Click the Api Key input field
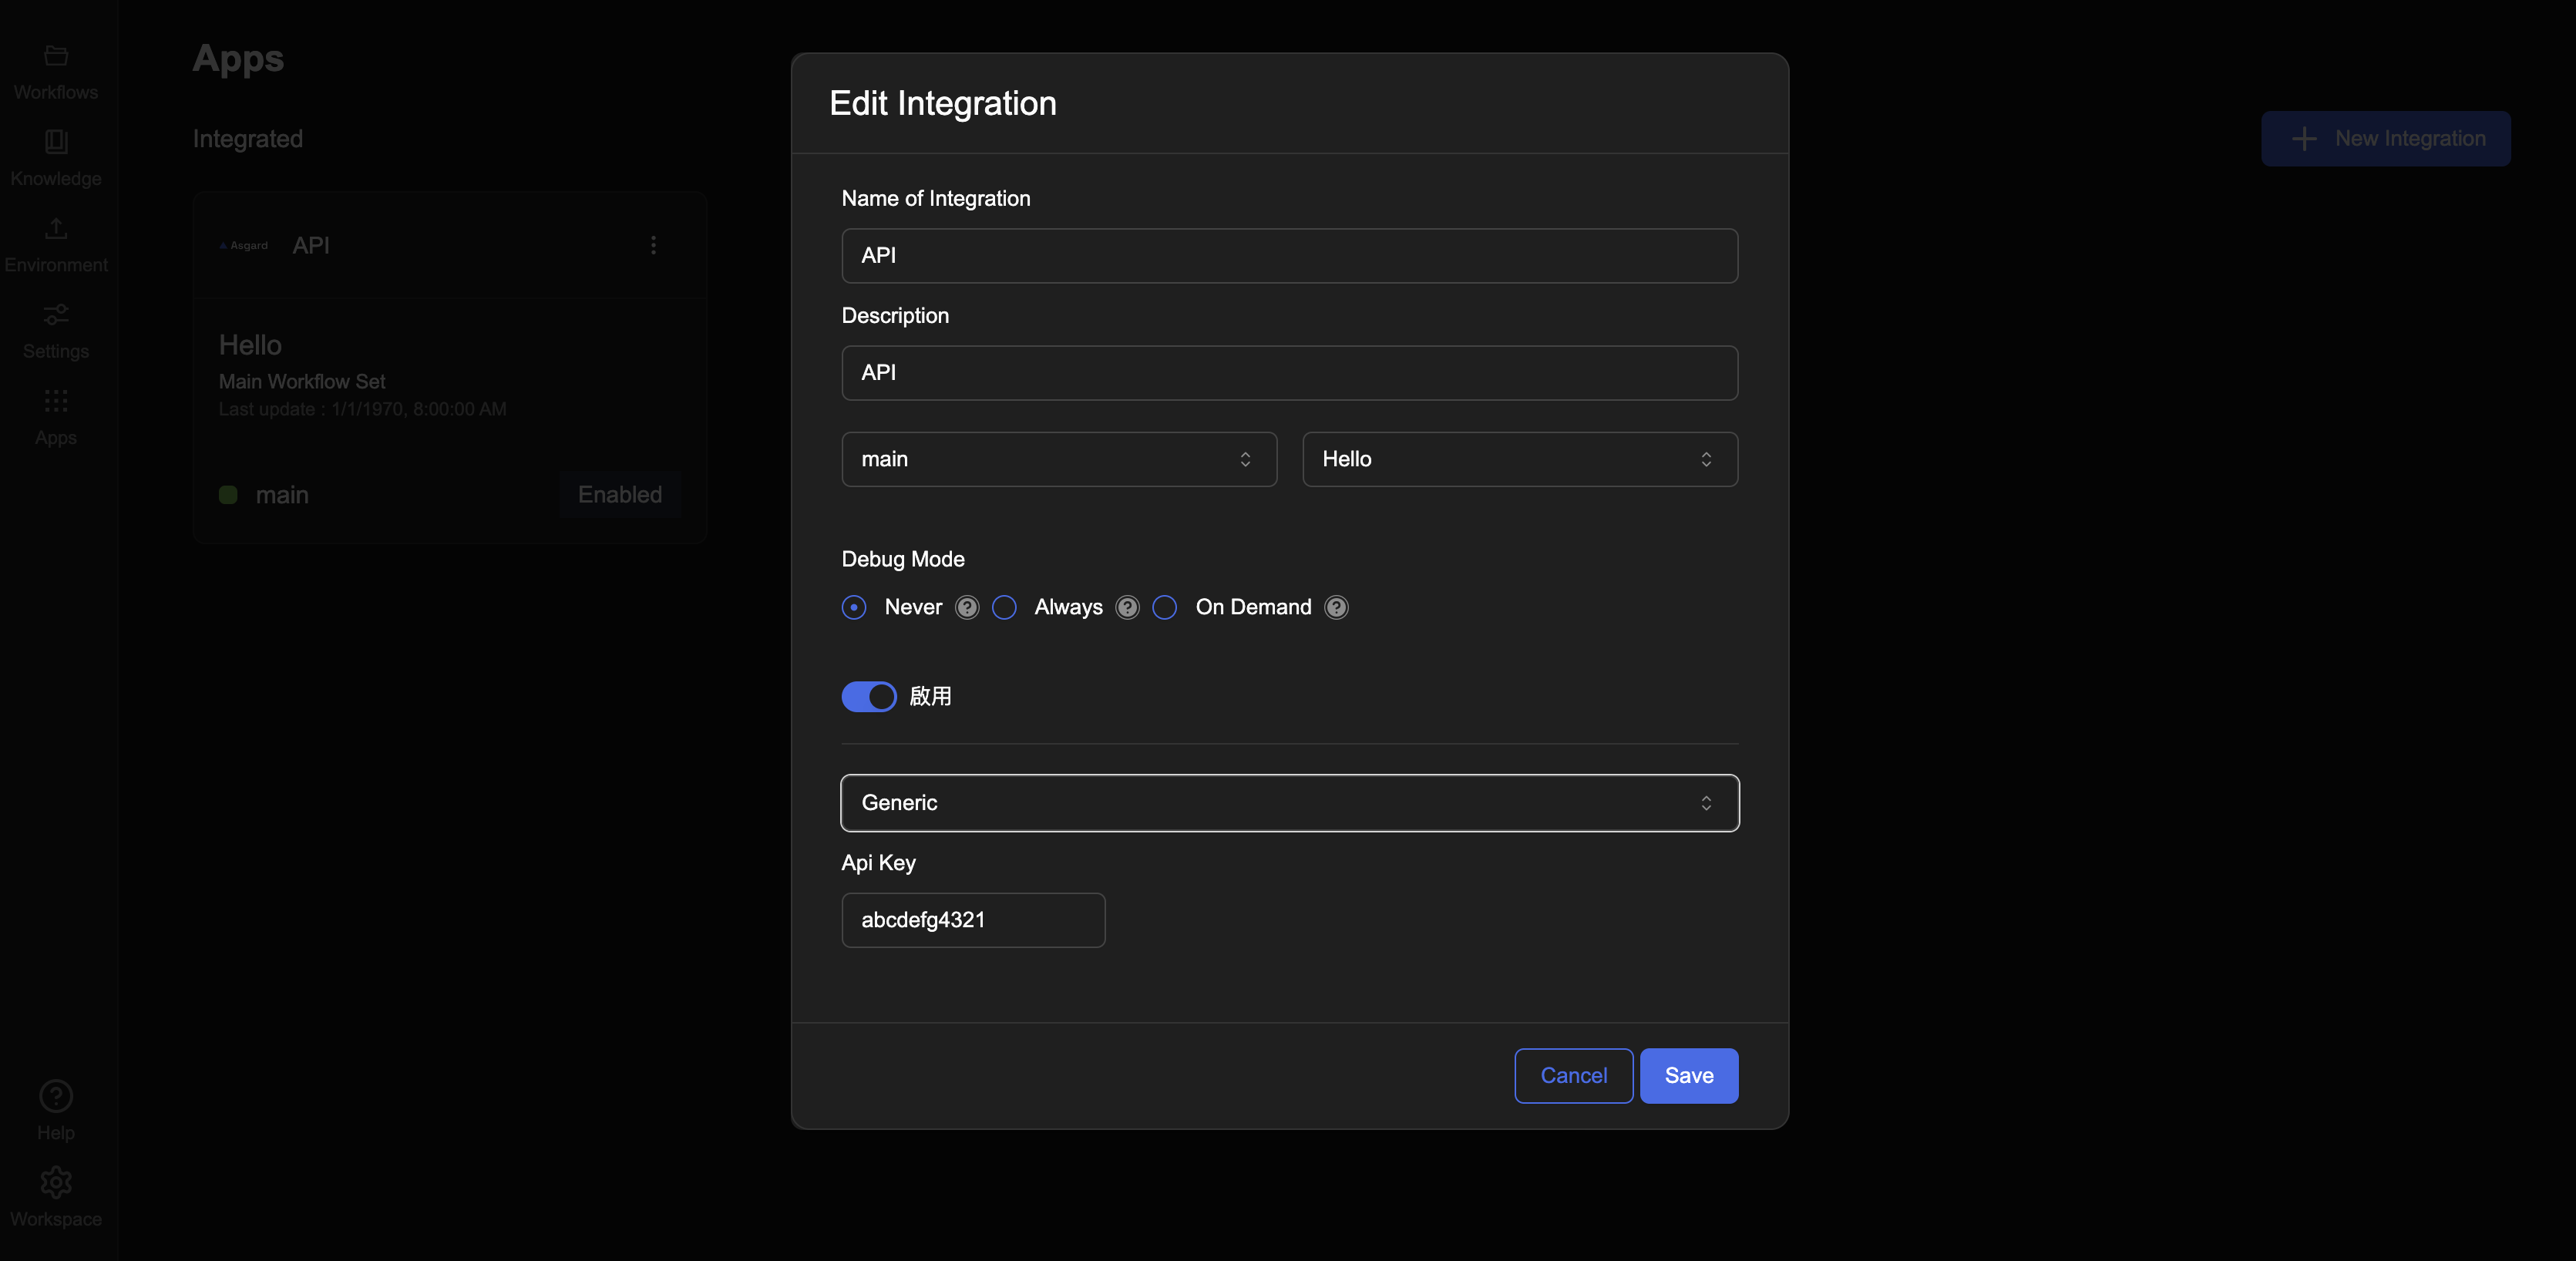Viewport: 2576px width, 1261px height. point(972,920)
